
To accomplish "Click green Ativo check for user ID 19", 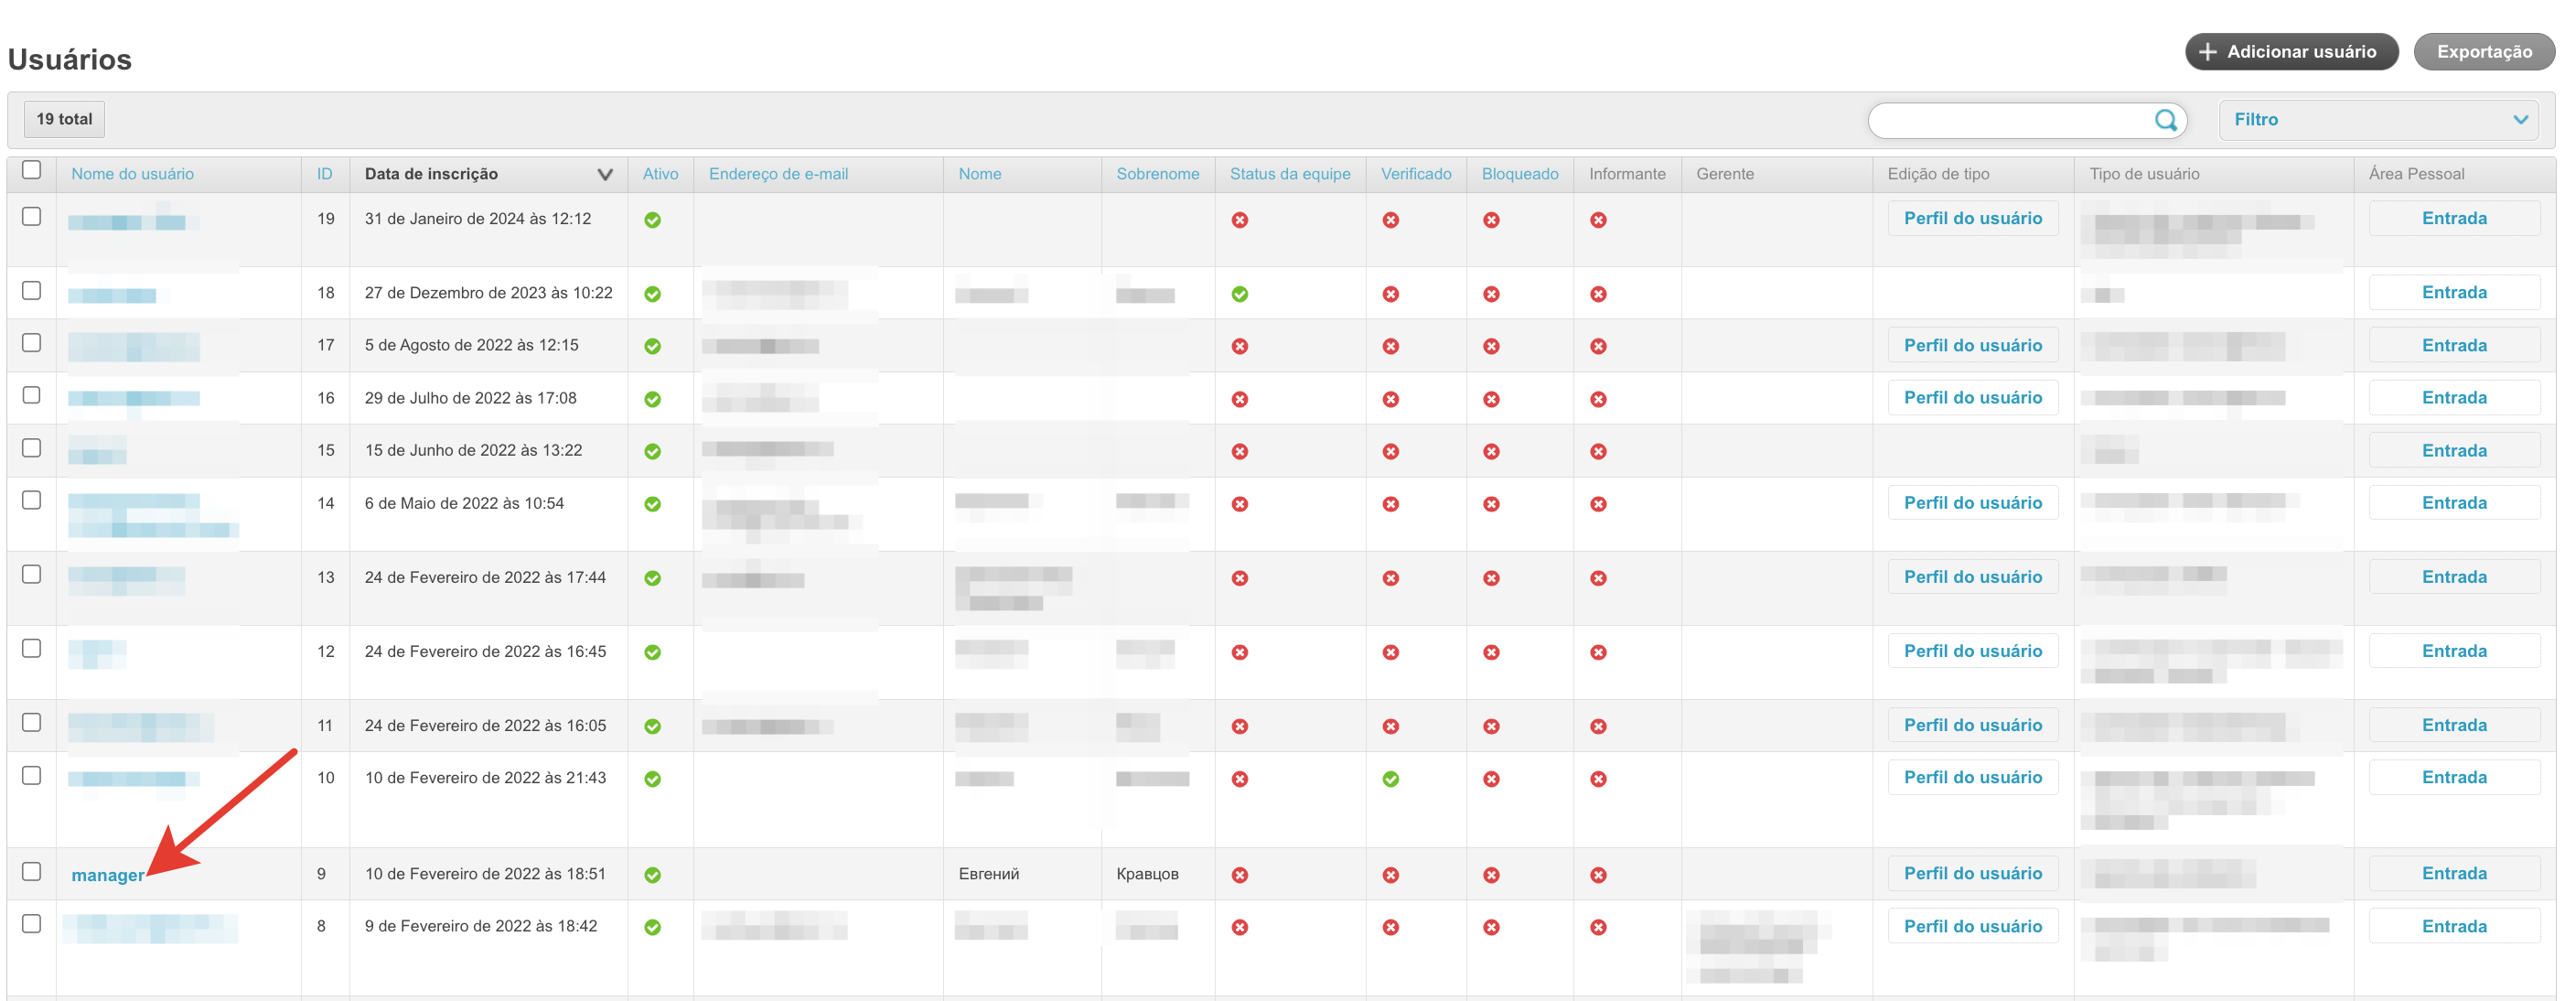I will (x=652, y=220).
